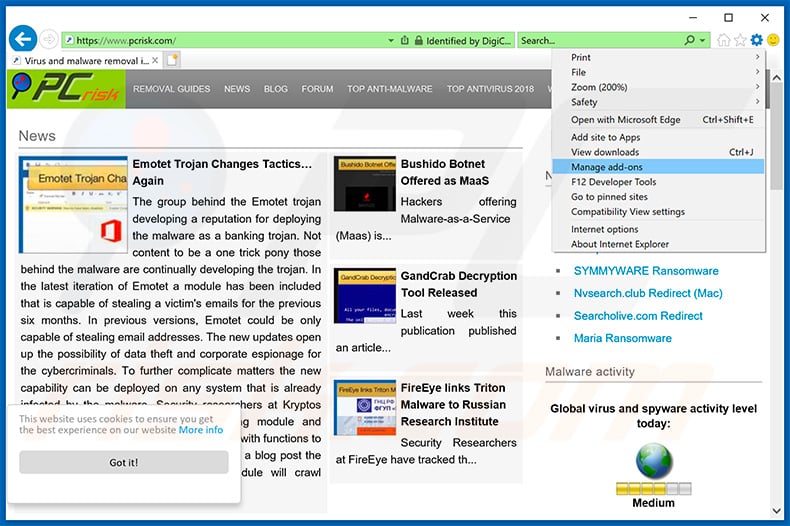This screenshot has height=526, width=790.
Task: Open TOP ANTIVIRUS 2018 nav item
Action: pos(490,89)
